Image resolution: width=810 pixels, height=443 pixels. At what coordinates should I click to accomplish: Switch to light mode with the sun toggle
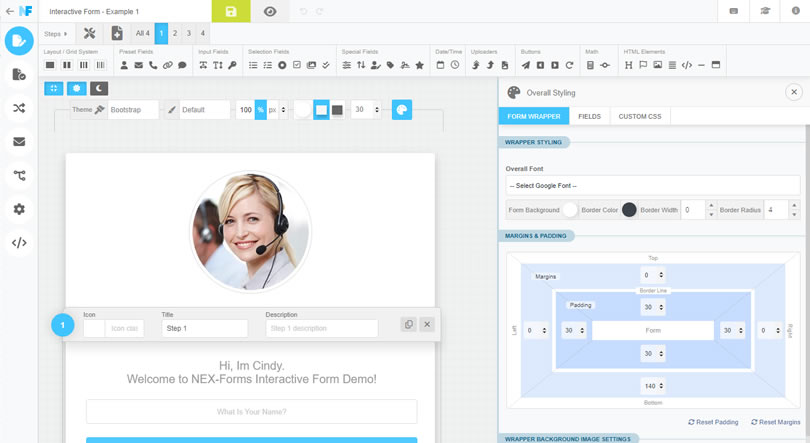76,88
